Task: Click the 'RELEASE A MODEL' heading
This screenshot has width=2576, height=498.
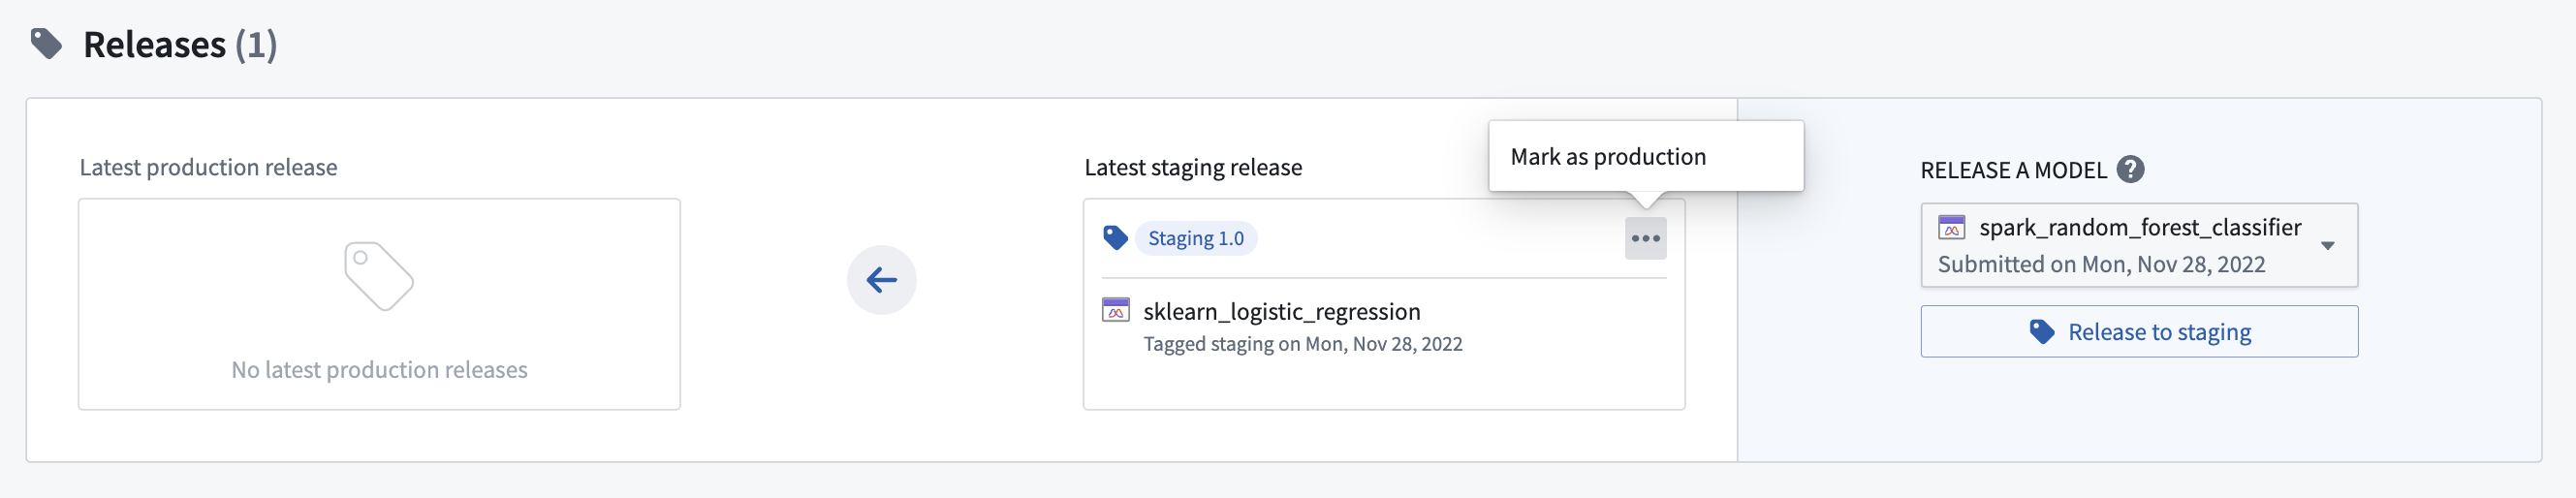Action: point(2012,170)
